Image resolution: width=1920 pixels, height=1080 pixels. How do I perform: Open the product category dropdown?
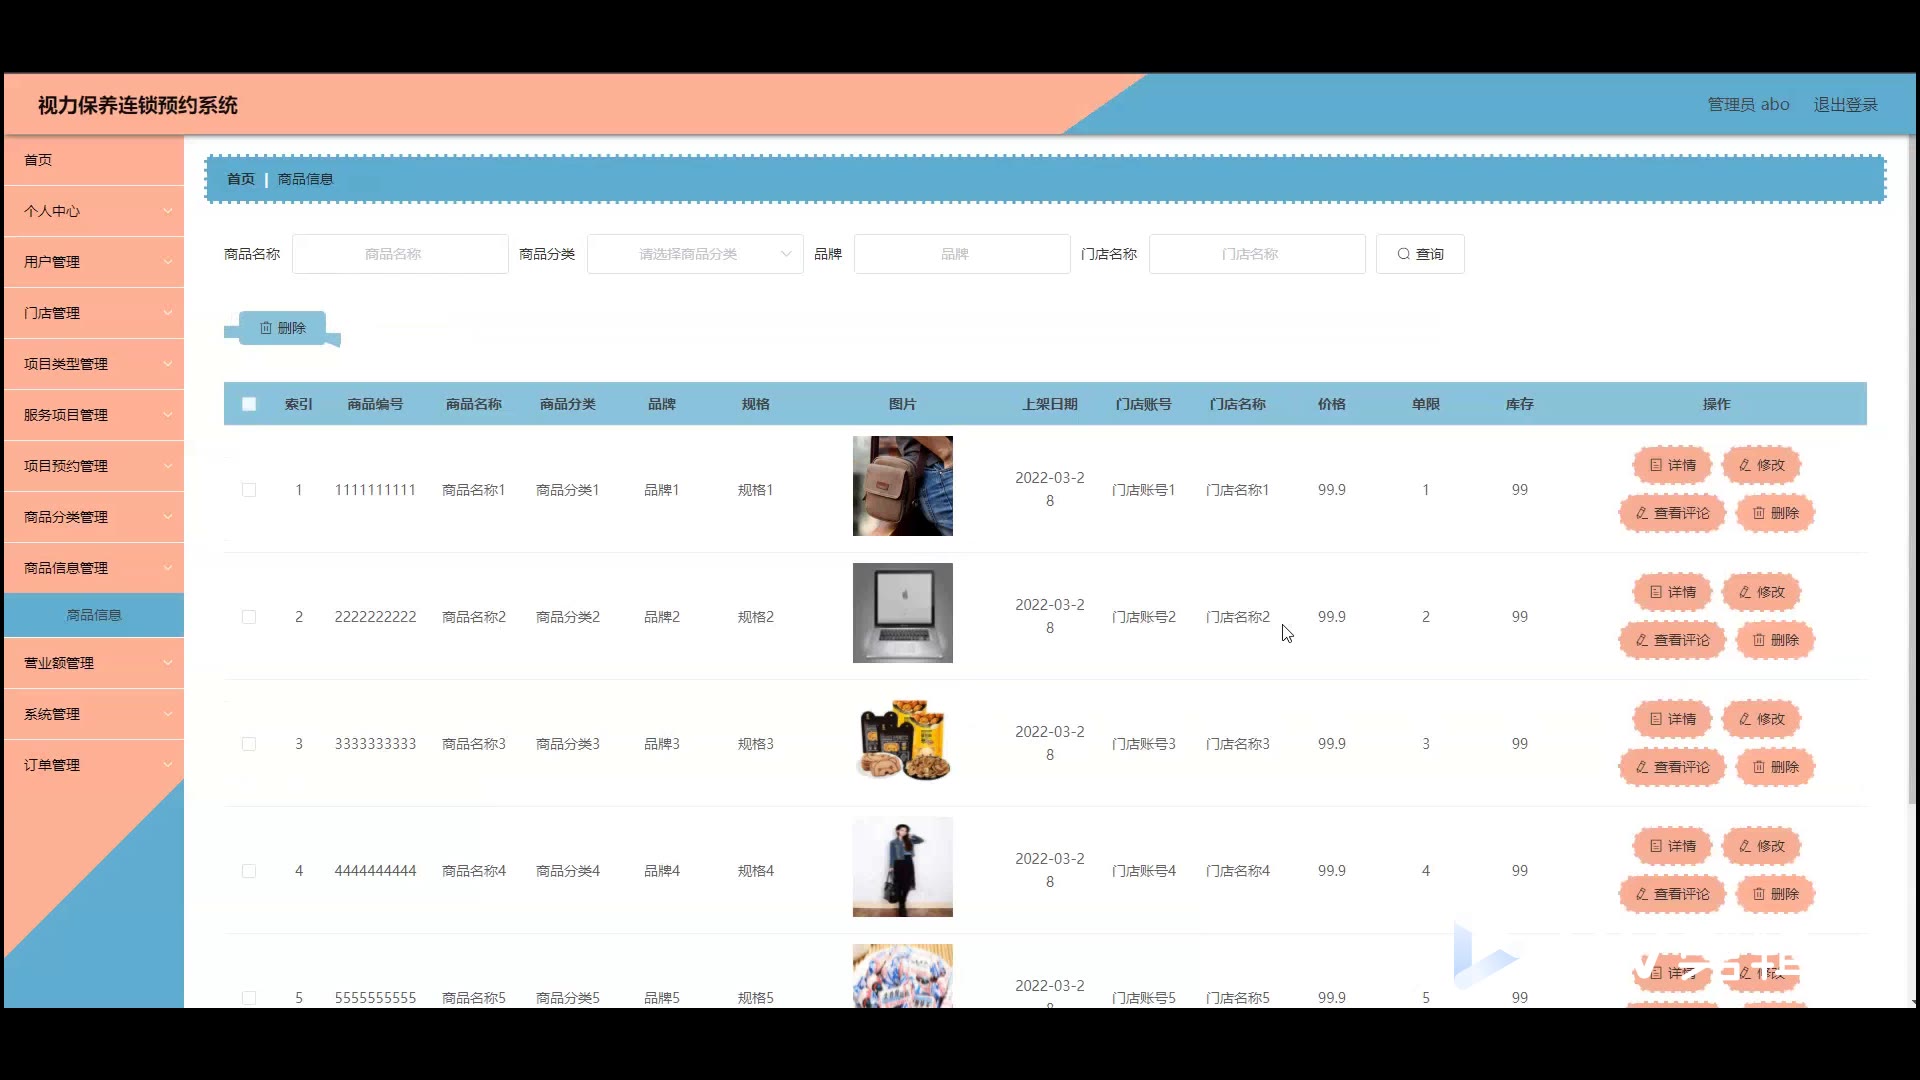click(695, 254)
